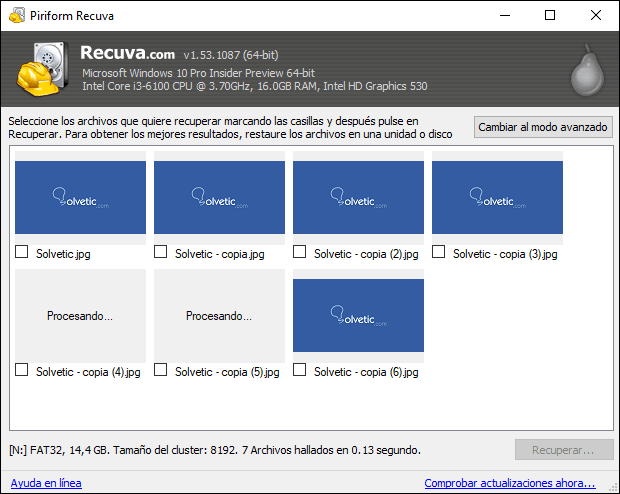Minimize the Piriform Recuva window
This screenshot has height=494, width=620.
click(505, 15)
